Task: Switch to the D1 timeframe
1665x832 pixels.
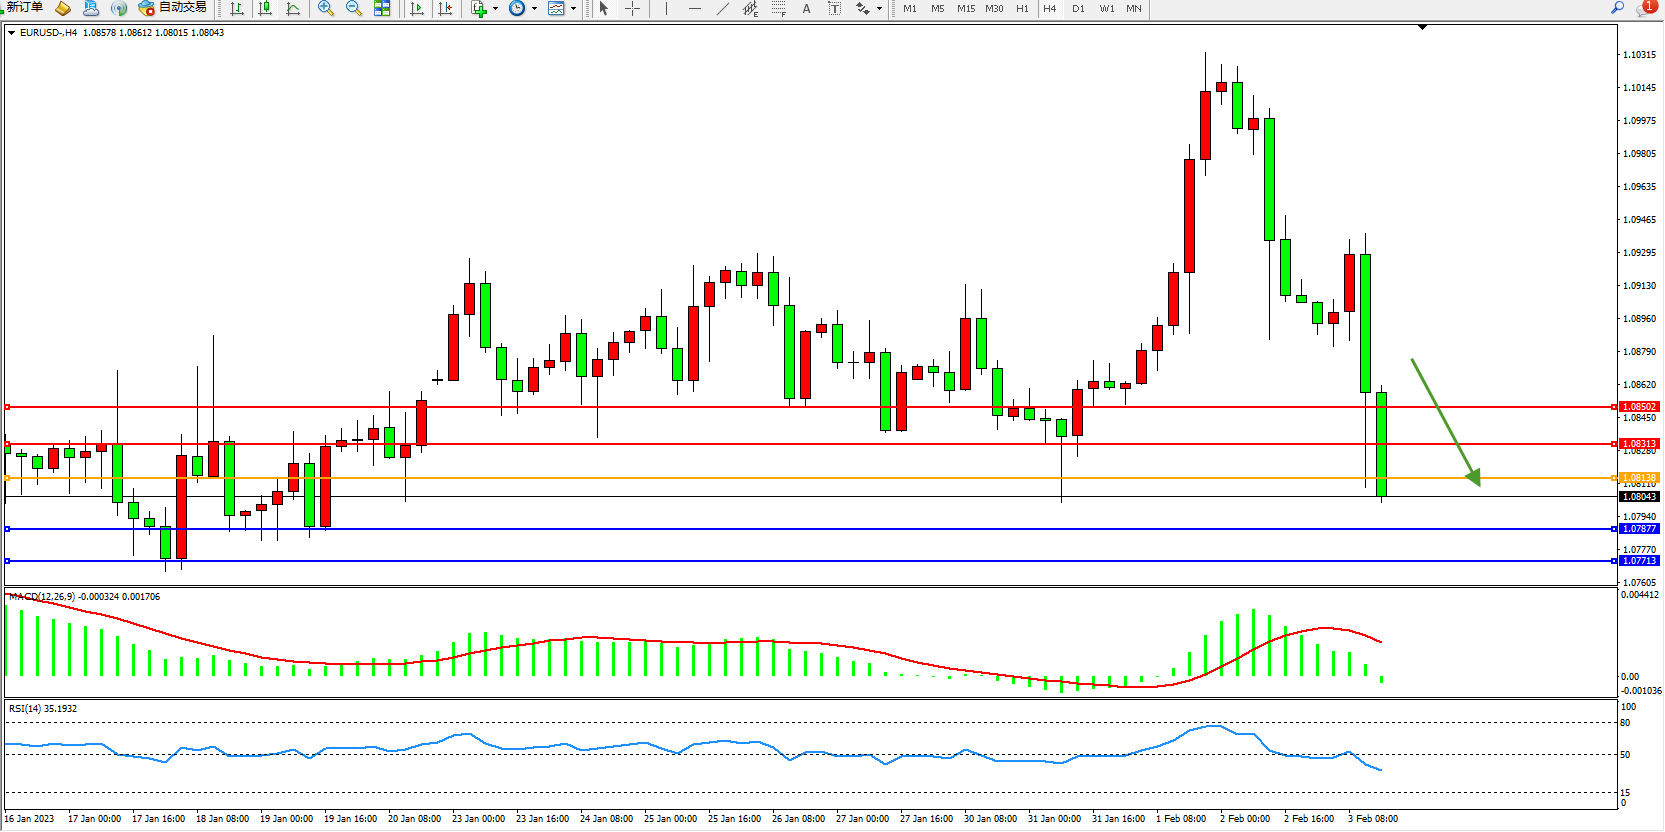Action: 1078,9
